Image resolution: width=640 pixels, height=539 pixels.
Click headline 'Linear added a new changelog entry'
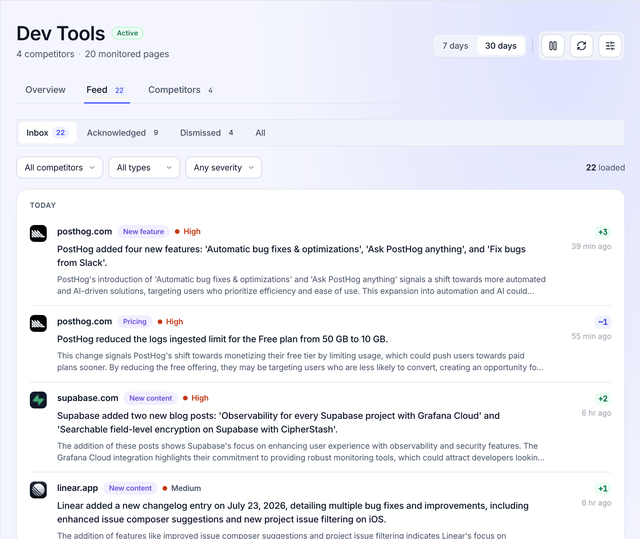coord(293,512)
